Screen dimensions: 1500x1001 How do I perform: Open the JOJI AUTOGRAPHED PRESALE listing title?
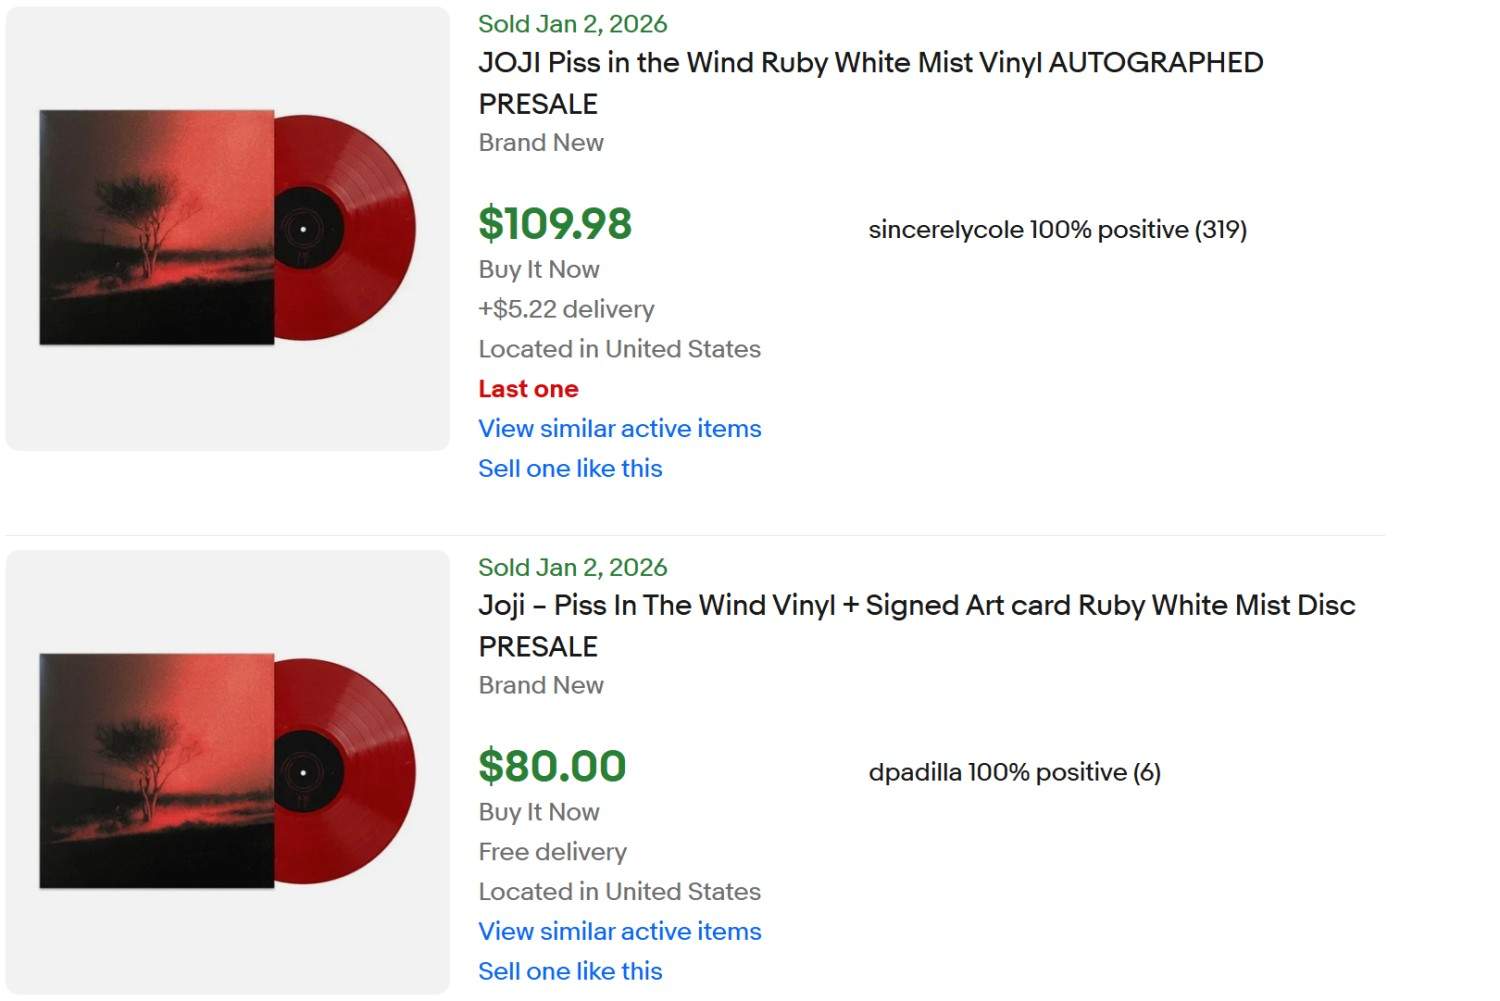click(869, 62)
